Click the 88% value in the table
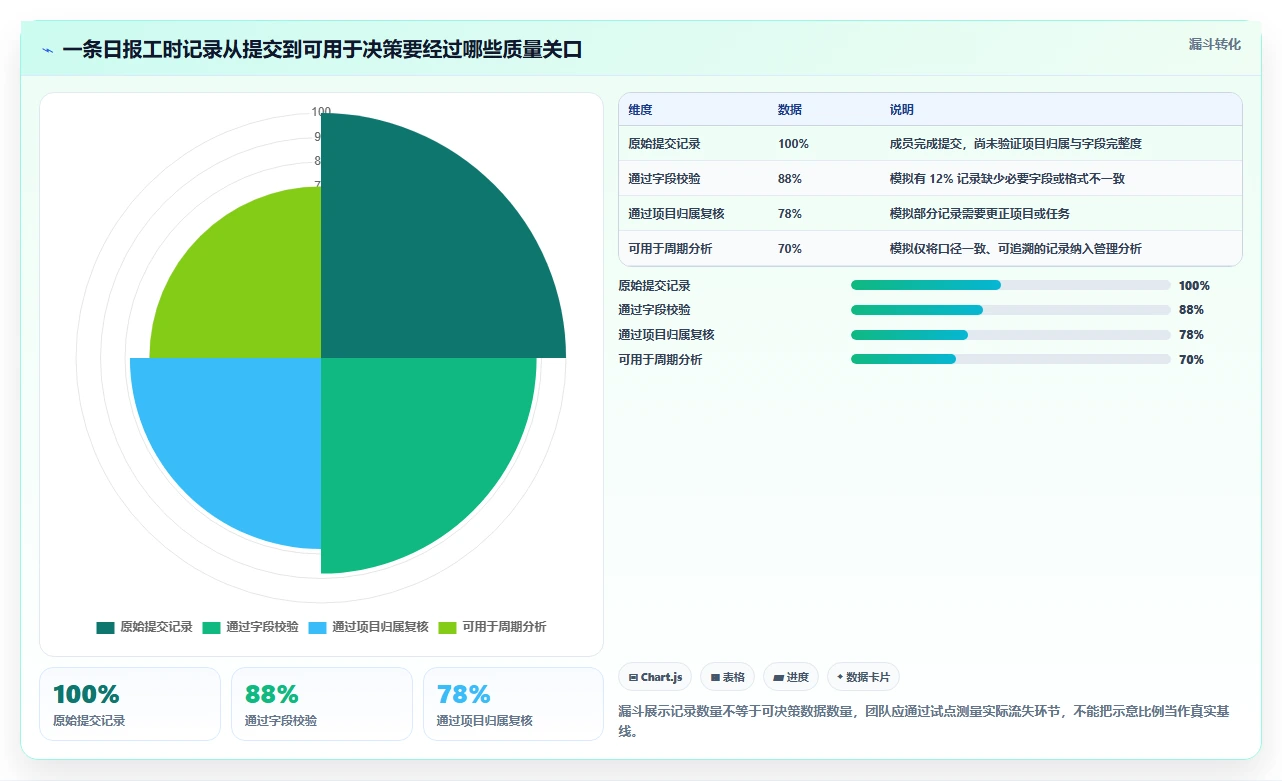Viewport: 1282px width, 781px height. pyautogui.click(x=790, y=179)
